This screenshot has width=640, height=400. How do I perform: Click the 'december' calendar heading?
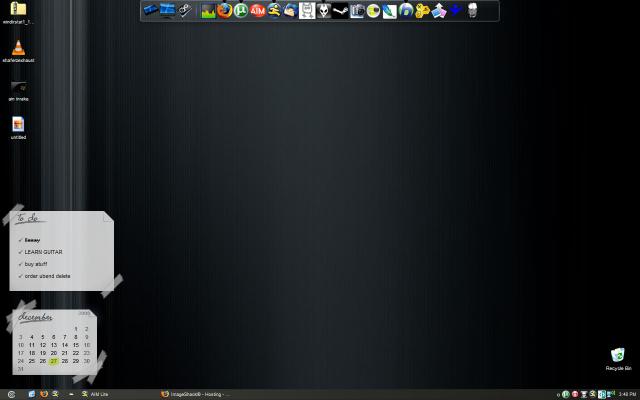[35, 317]
